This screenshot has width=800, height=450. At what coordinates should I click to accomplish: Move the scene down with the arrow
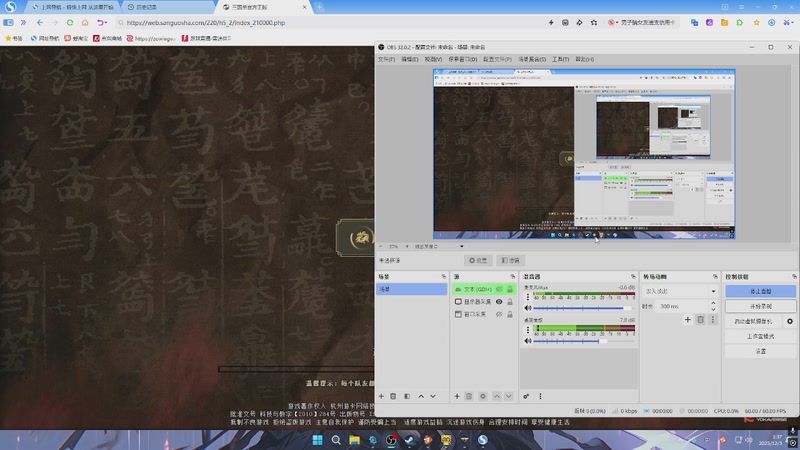tap(433, 396)
